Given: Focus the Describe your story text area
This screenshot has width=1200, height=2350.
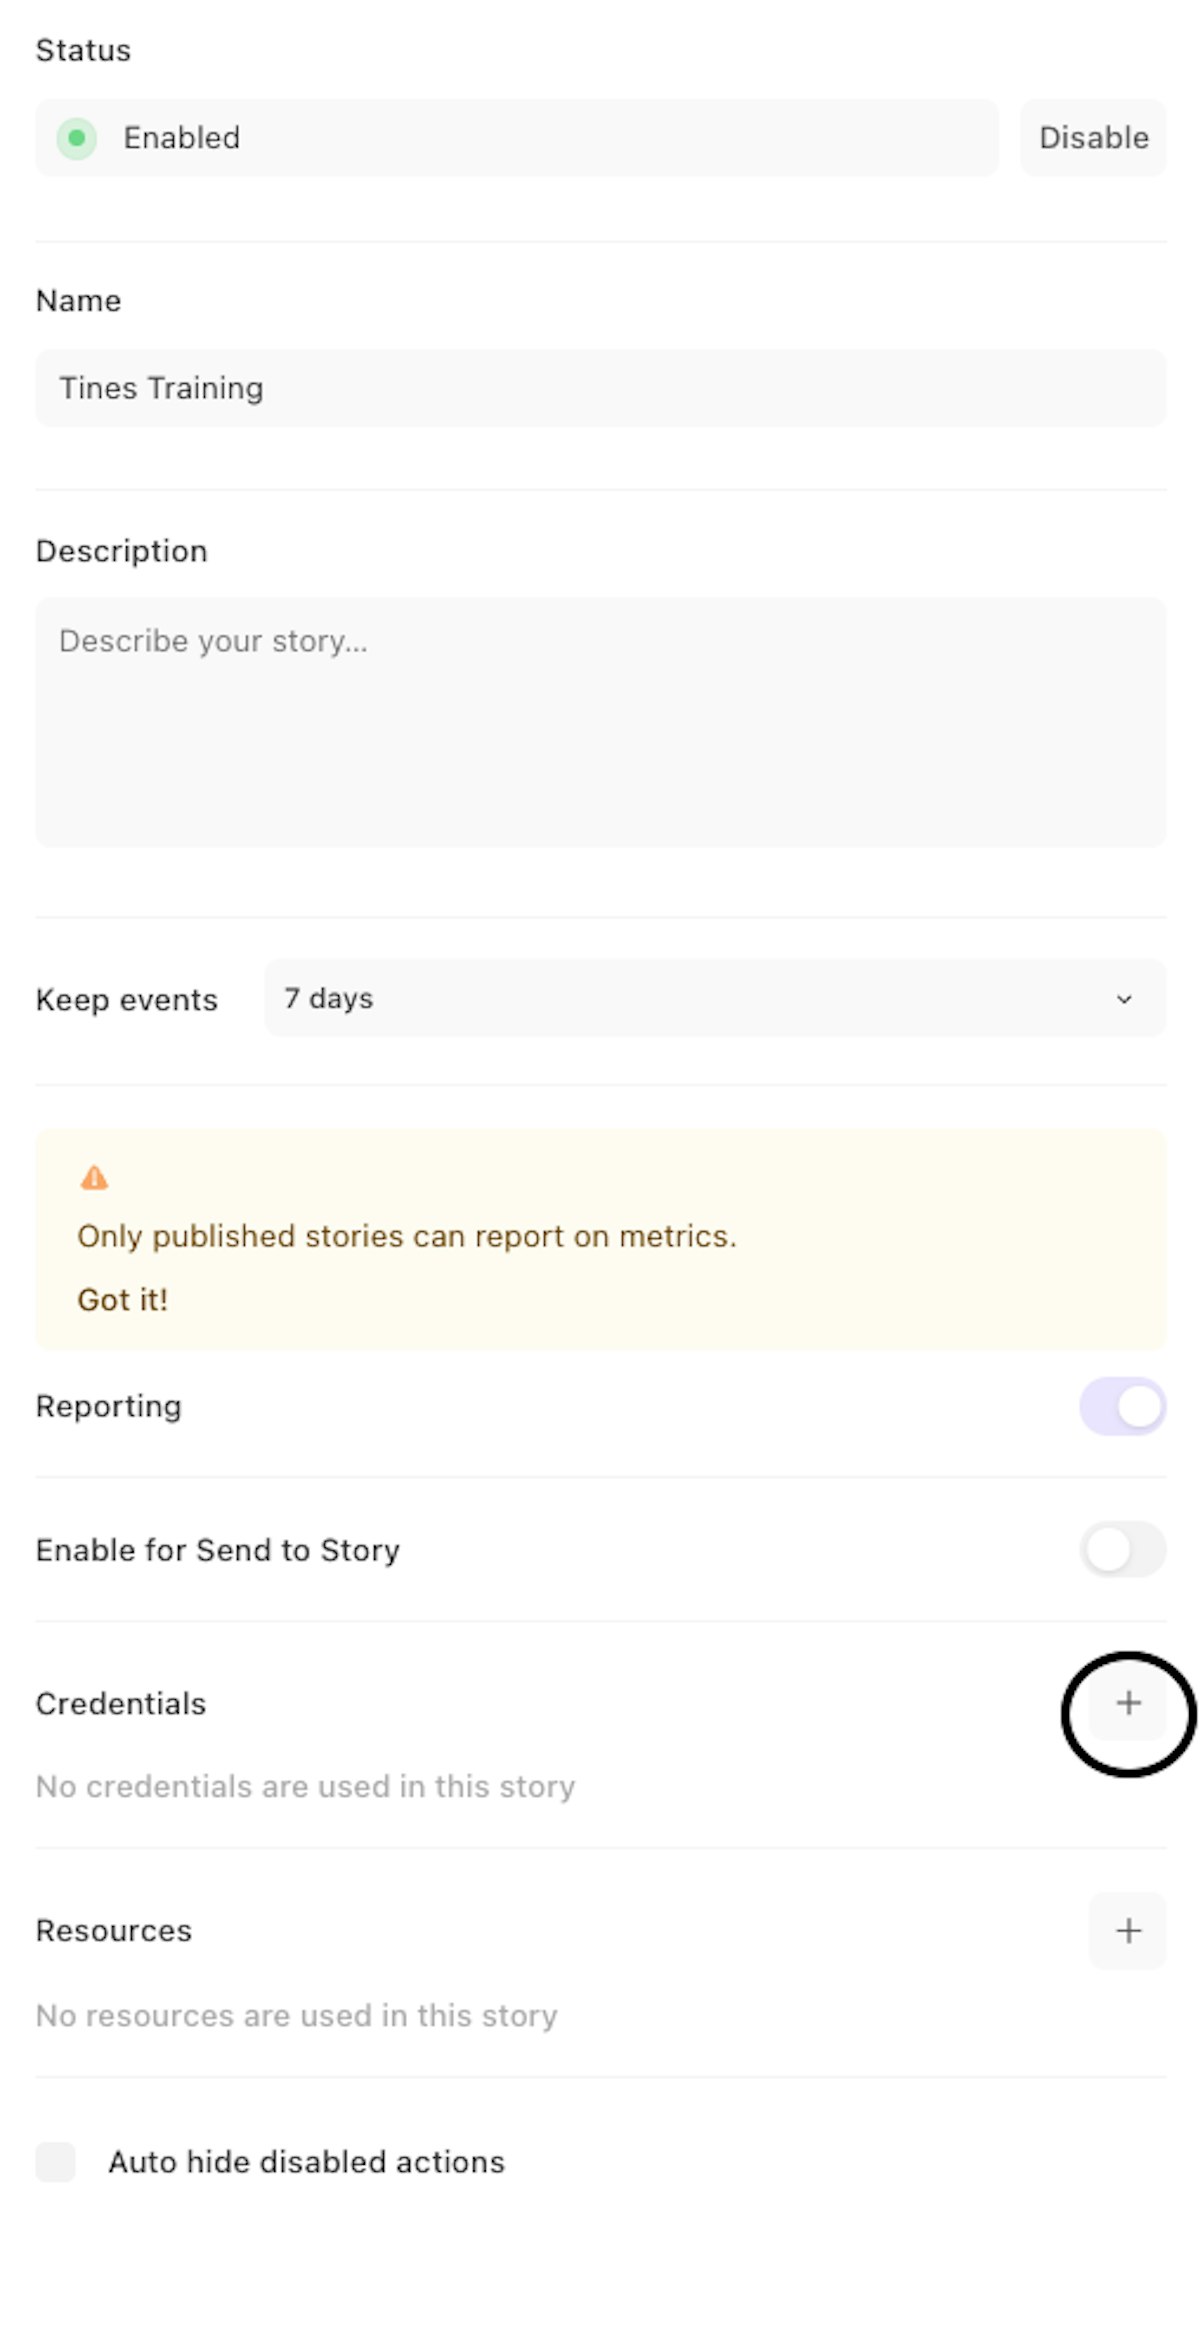Looking at the screenshot, I should point(600,722).
